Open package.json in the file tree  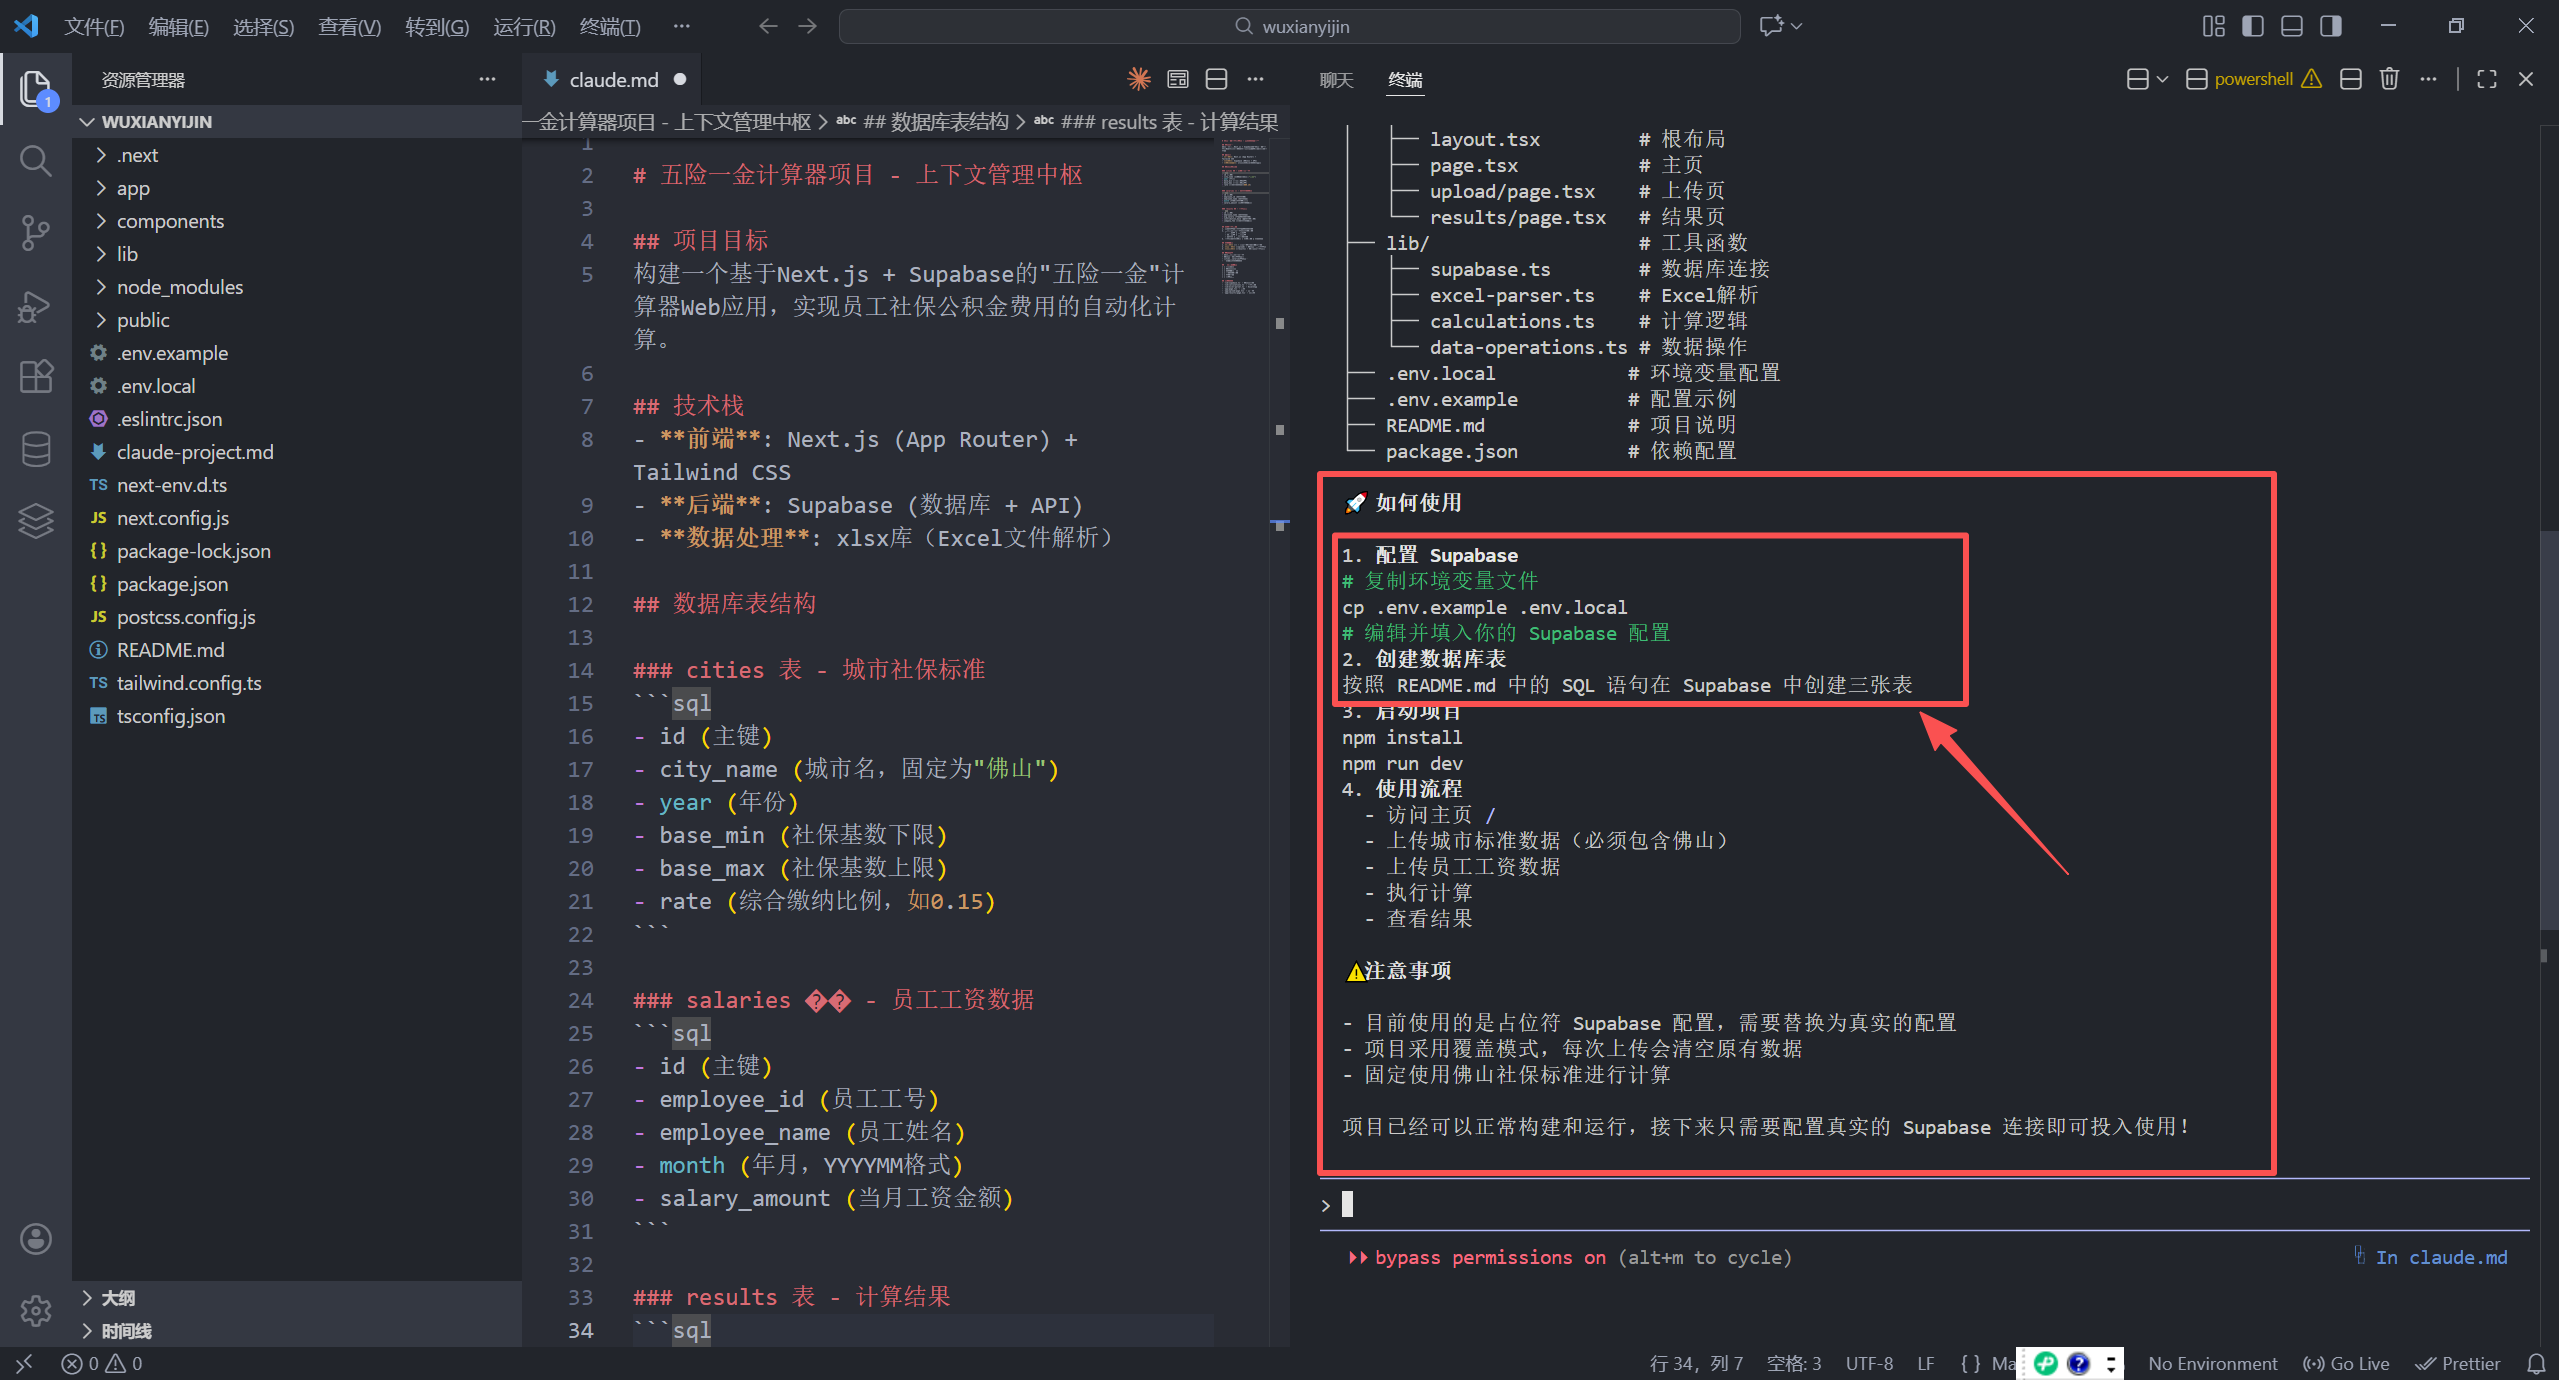[x=298, y=584]
